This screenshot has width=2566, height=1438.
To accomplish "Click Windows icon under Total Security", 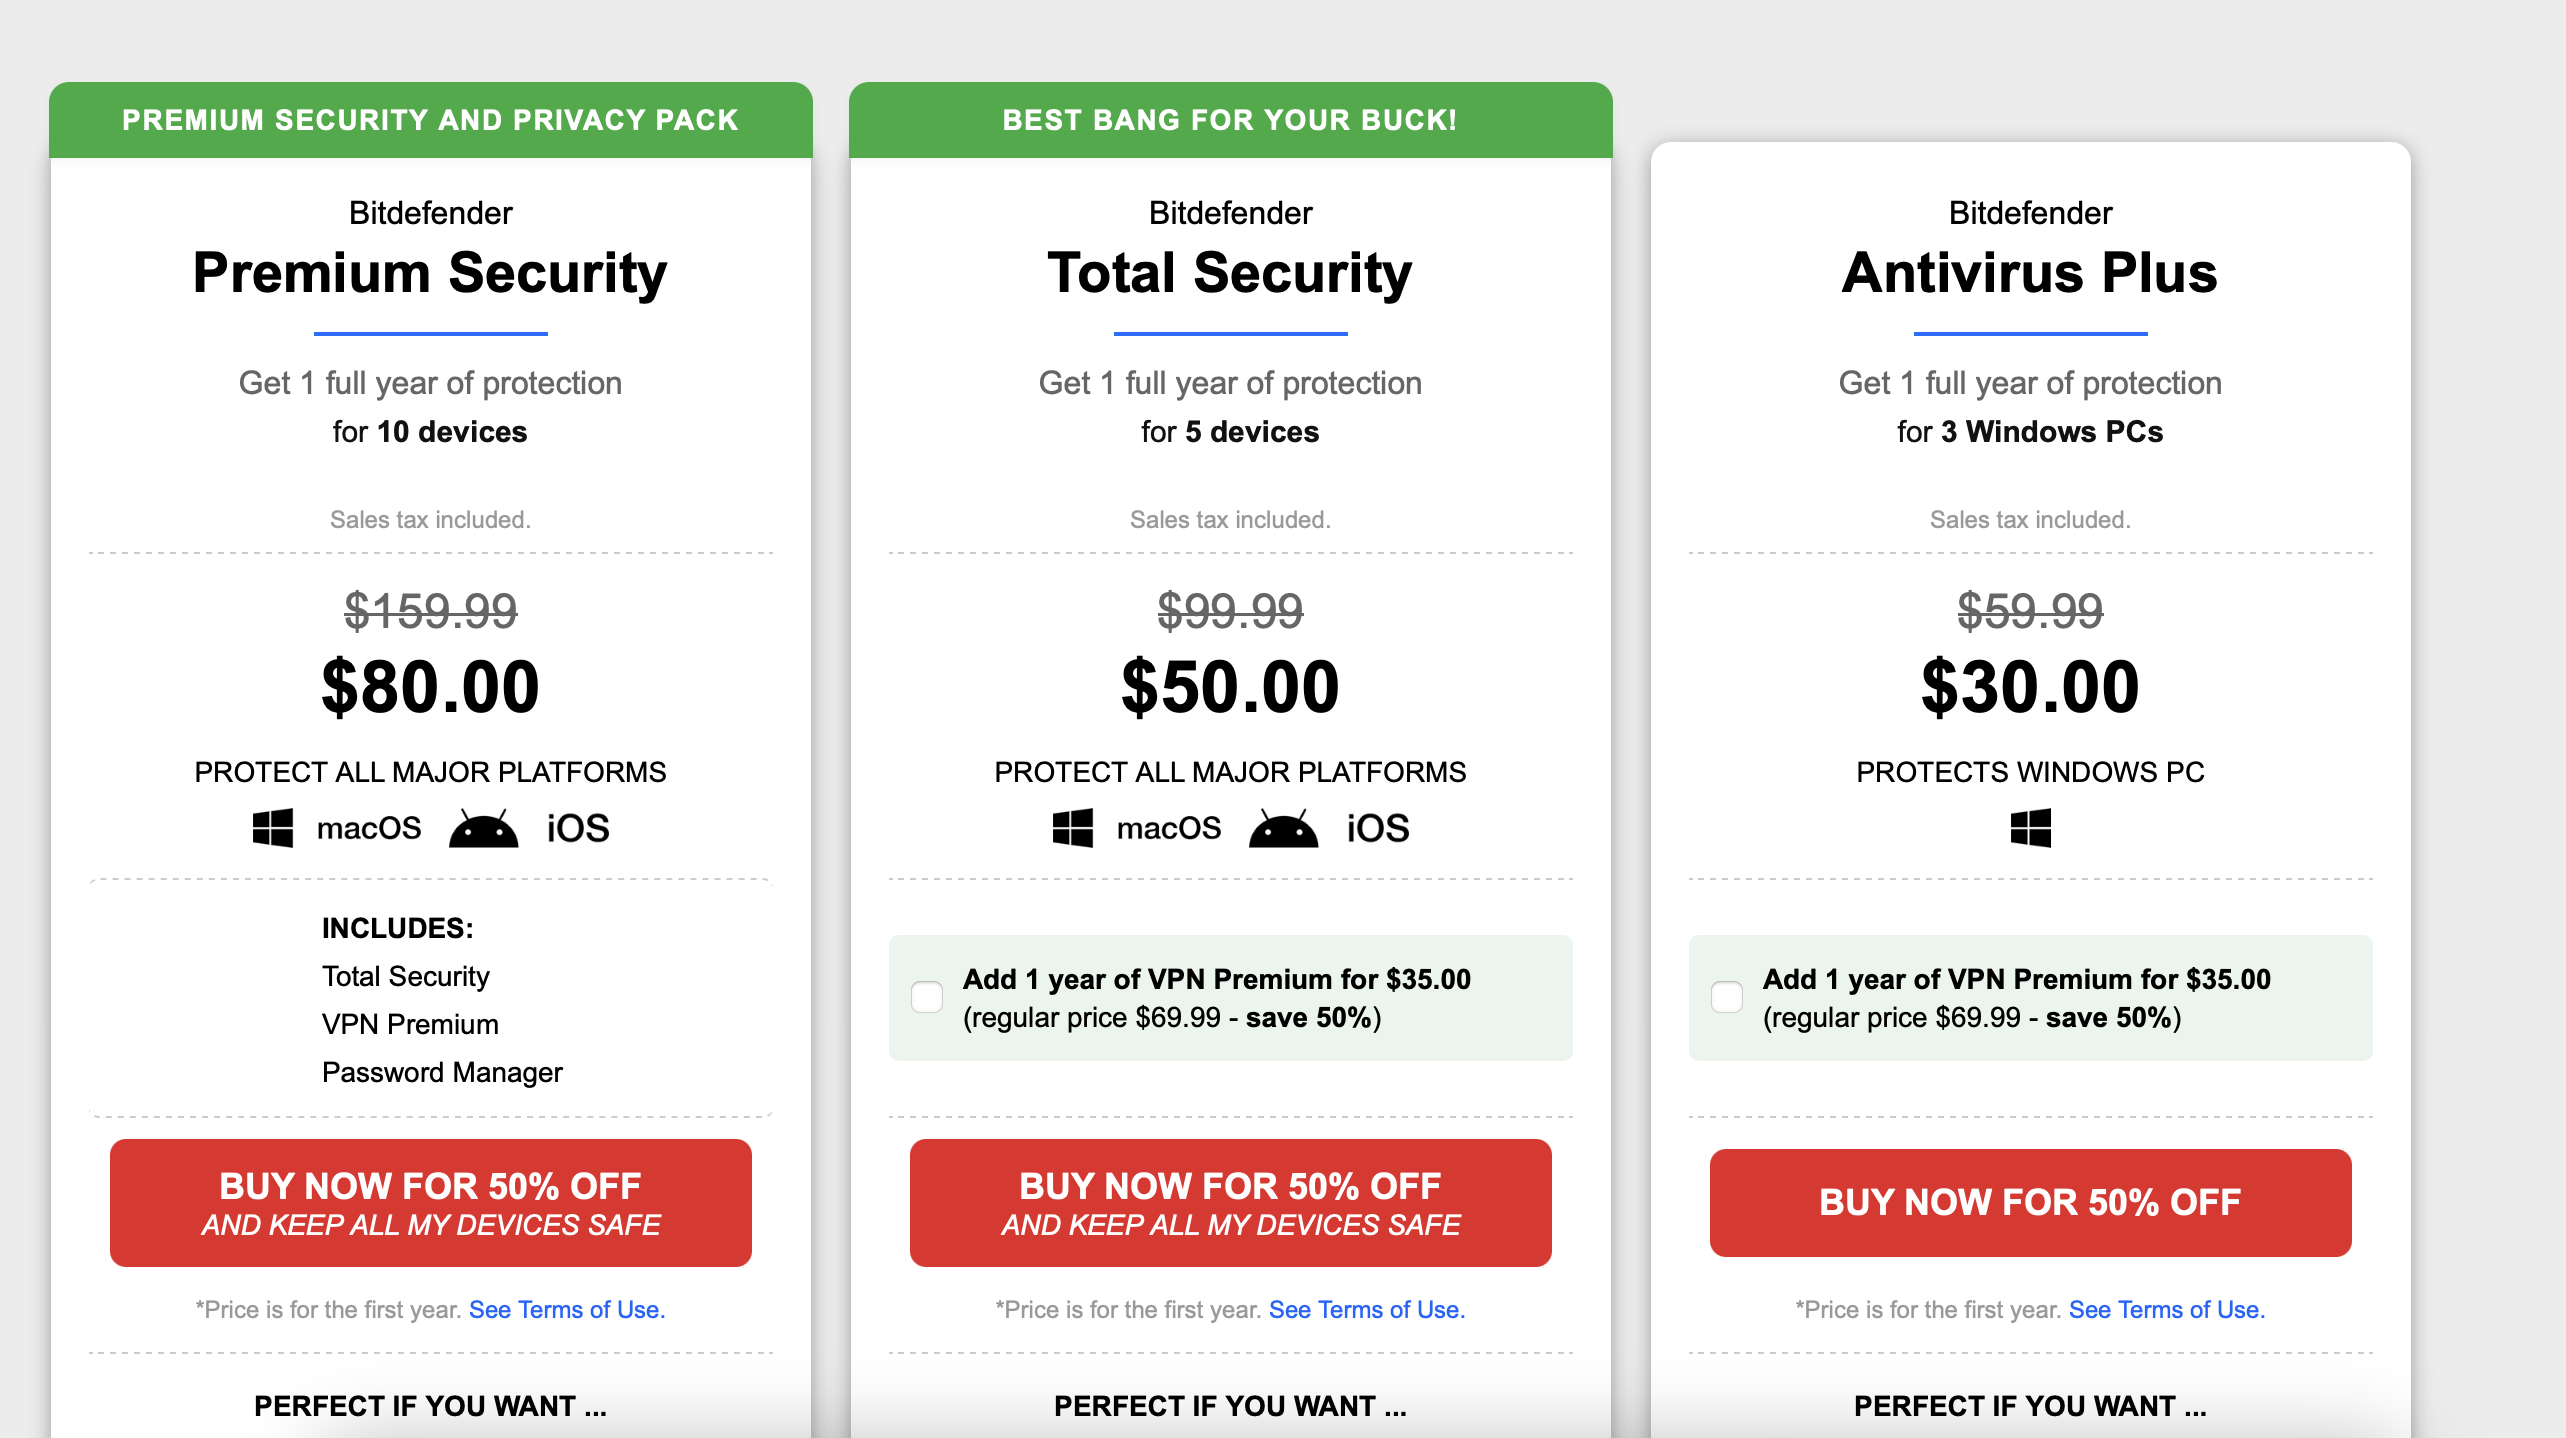I will (1072, 828).
